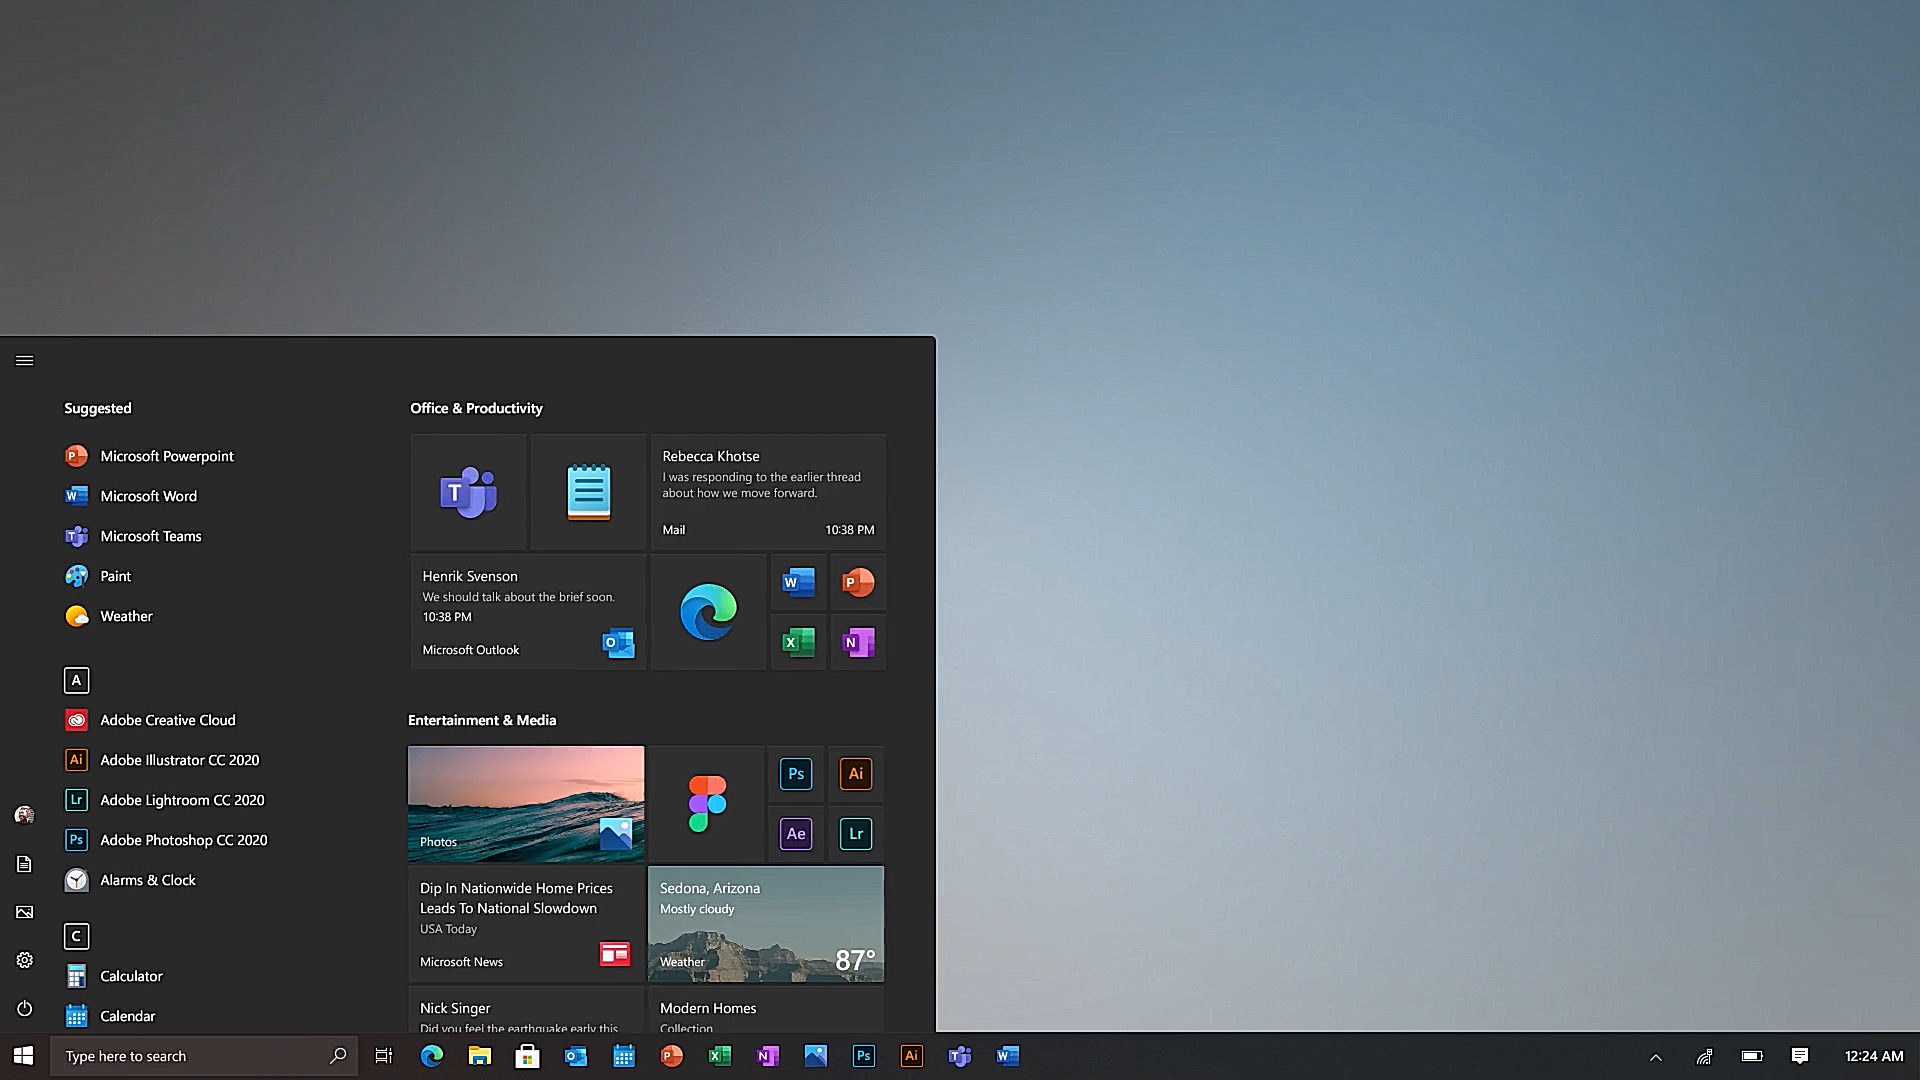The image size is (1920, 1080).
Task: Open Adobe Illustrator CC 2020
Action: coord(179,758)
